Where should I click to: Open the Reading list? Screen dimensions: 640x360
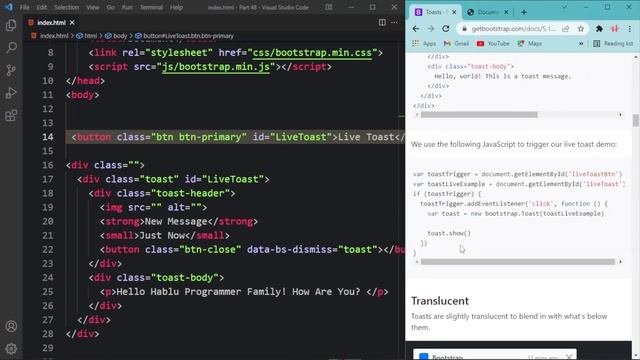pyautogui.click(x=613, y=43)
